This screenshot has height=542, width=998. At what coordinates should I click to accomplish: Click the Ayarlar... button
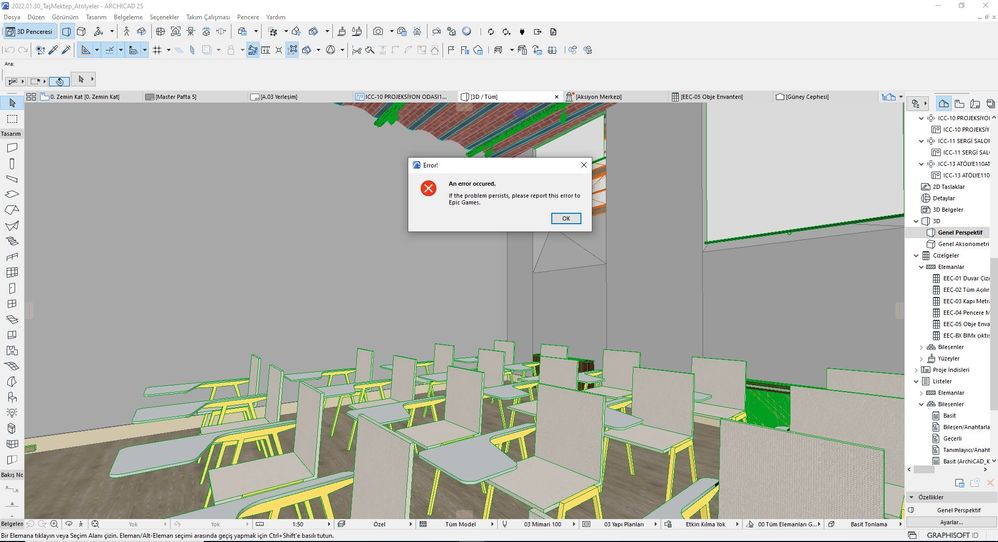951,522
